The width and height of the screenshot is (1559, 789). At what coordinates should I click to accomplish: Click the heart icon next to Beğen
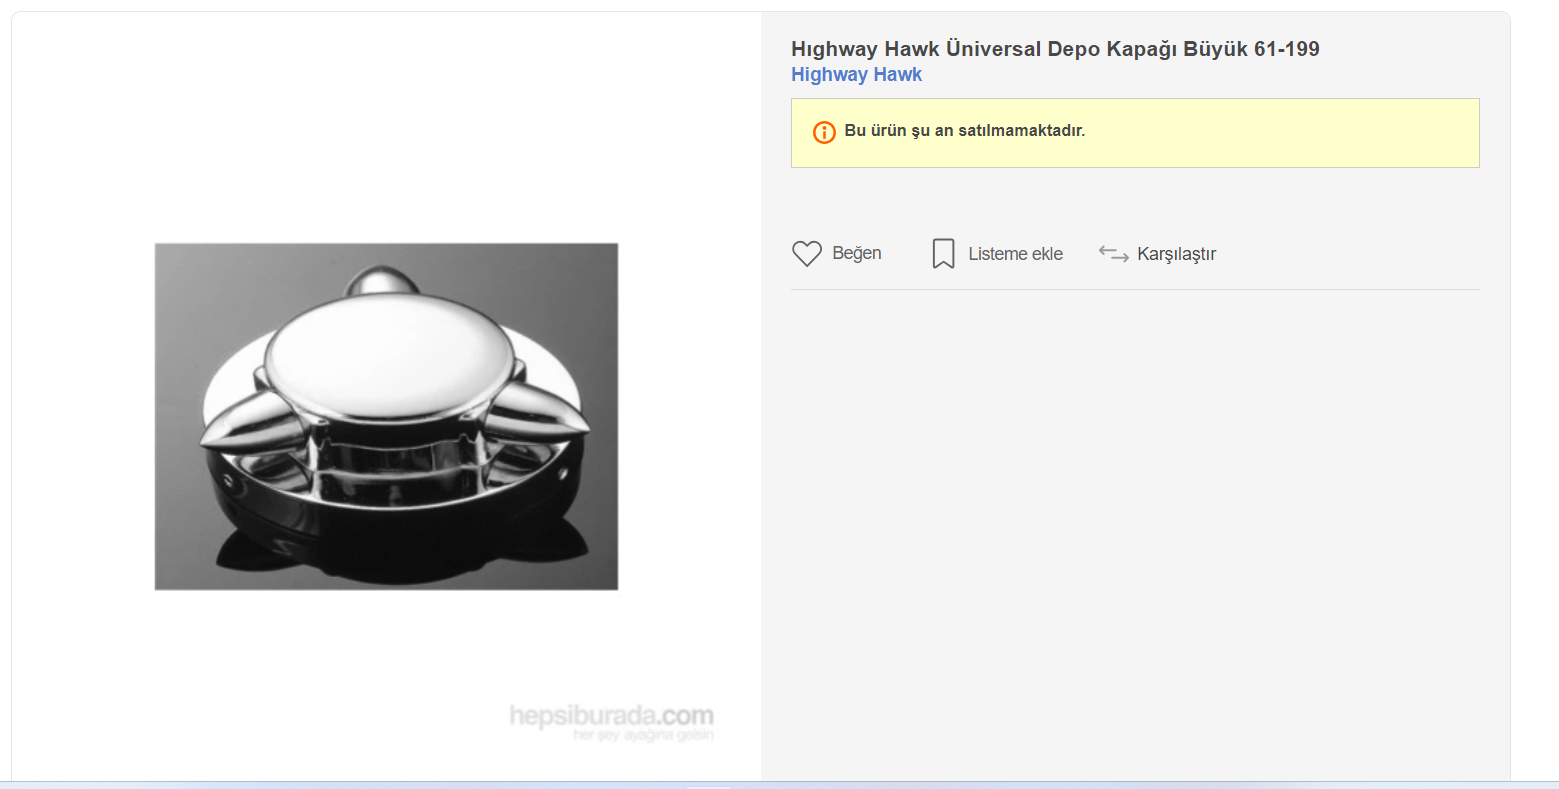807,254
